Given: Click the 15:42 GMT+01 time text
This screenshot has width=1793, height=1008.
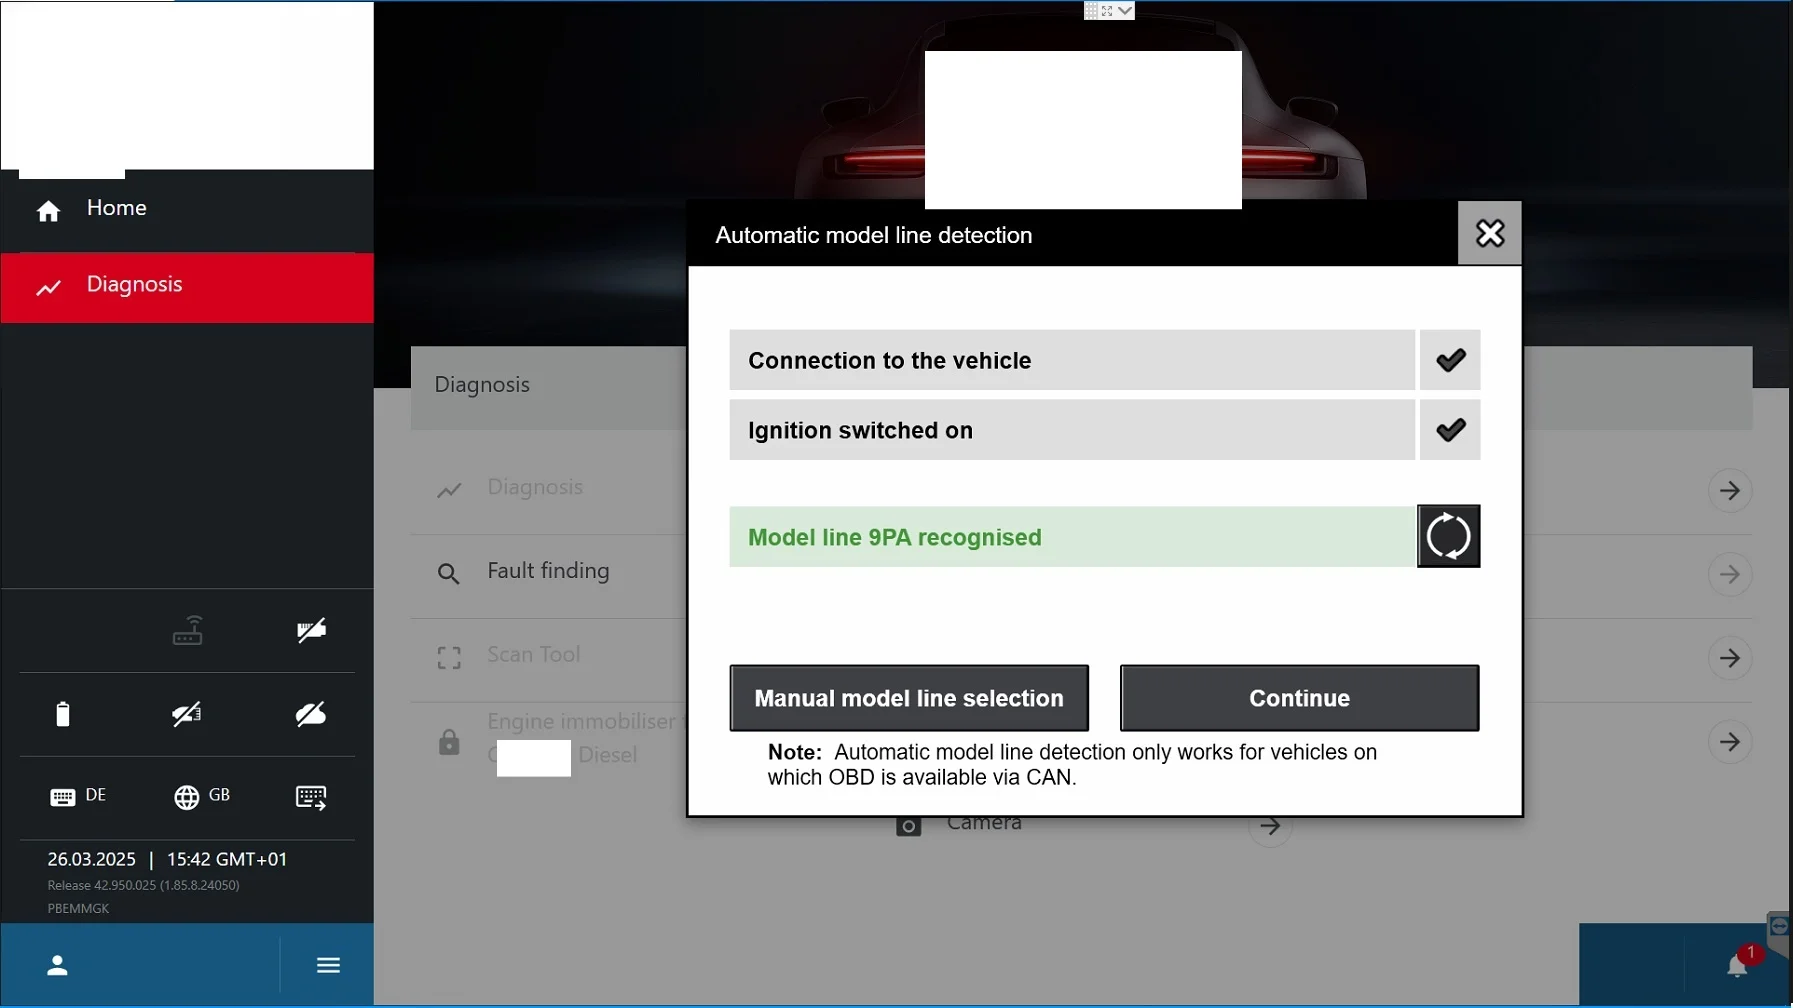Looking at the screenshot, I should tap(227, 859).
